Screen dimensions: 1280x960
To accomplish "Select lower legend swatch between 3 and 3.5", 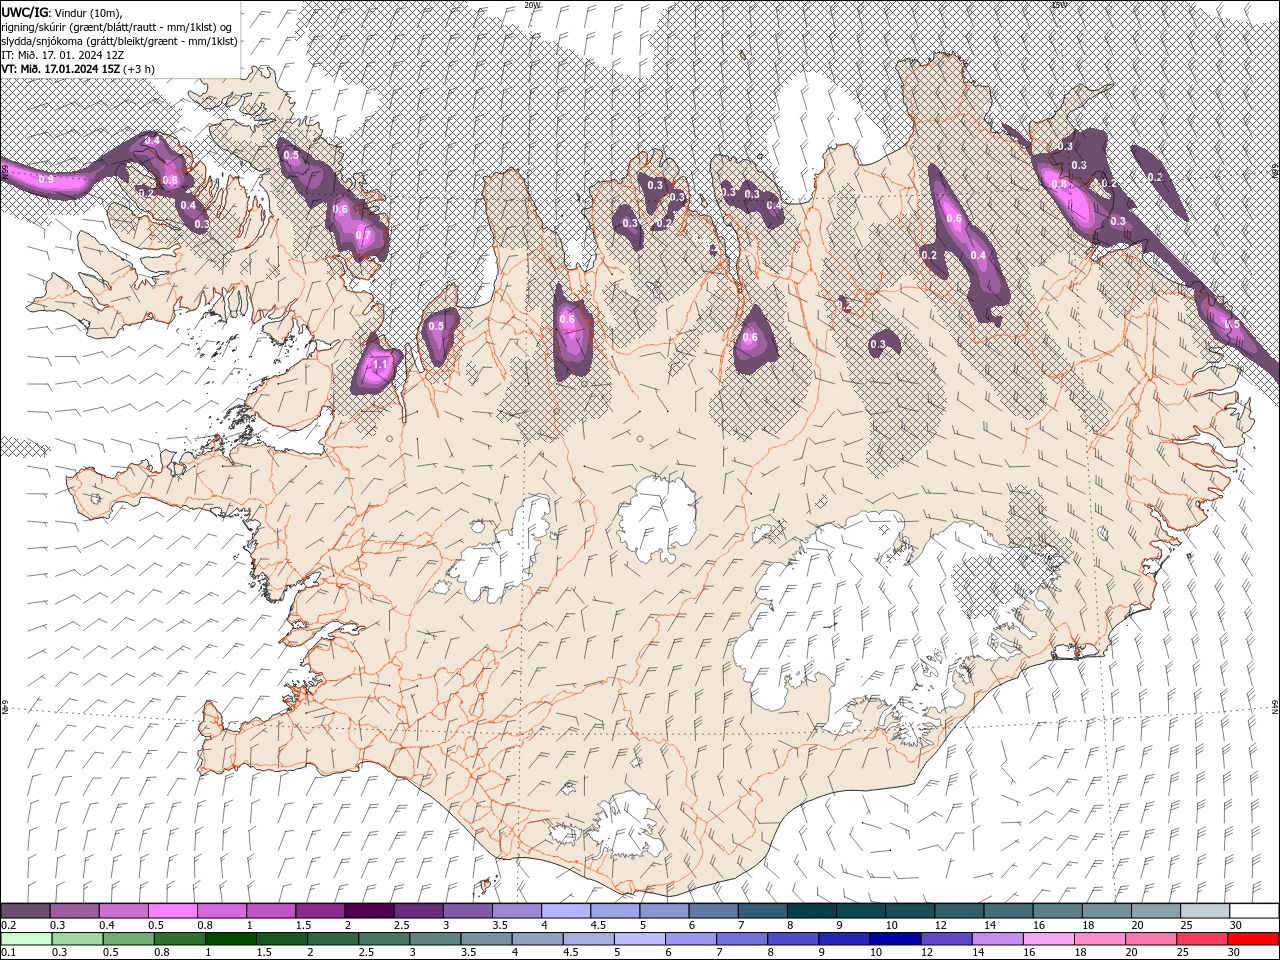I will tap(434, 939).
